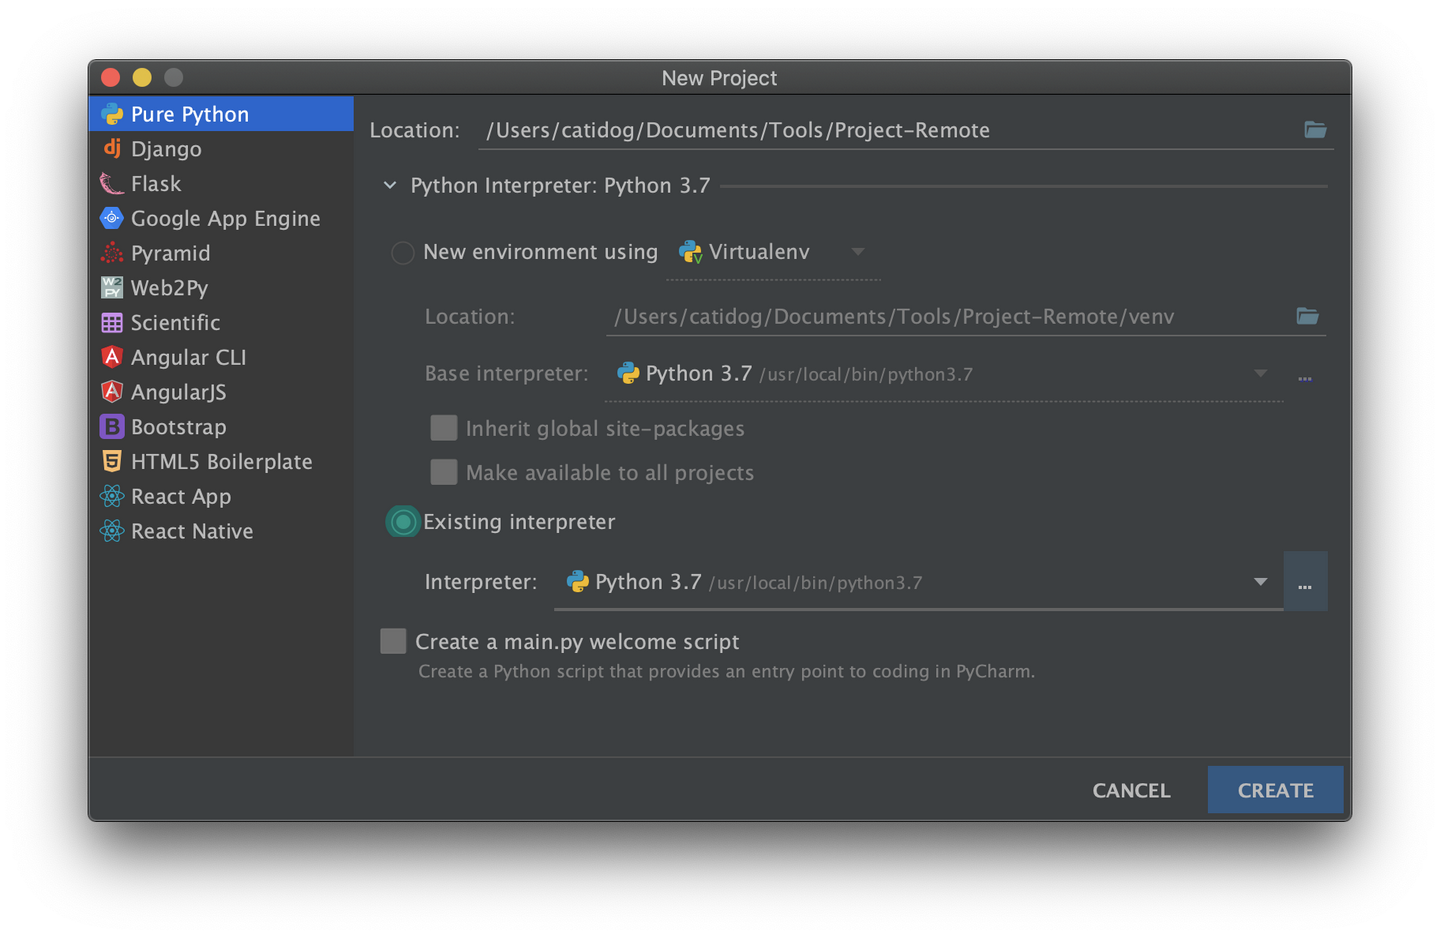Select Scientific project type

(175, 323)
